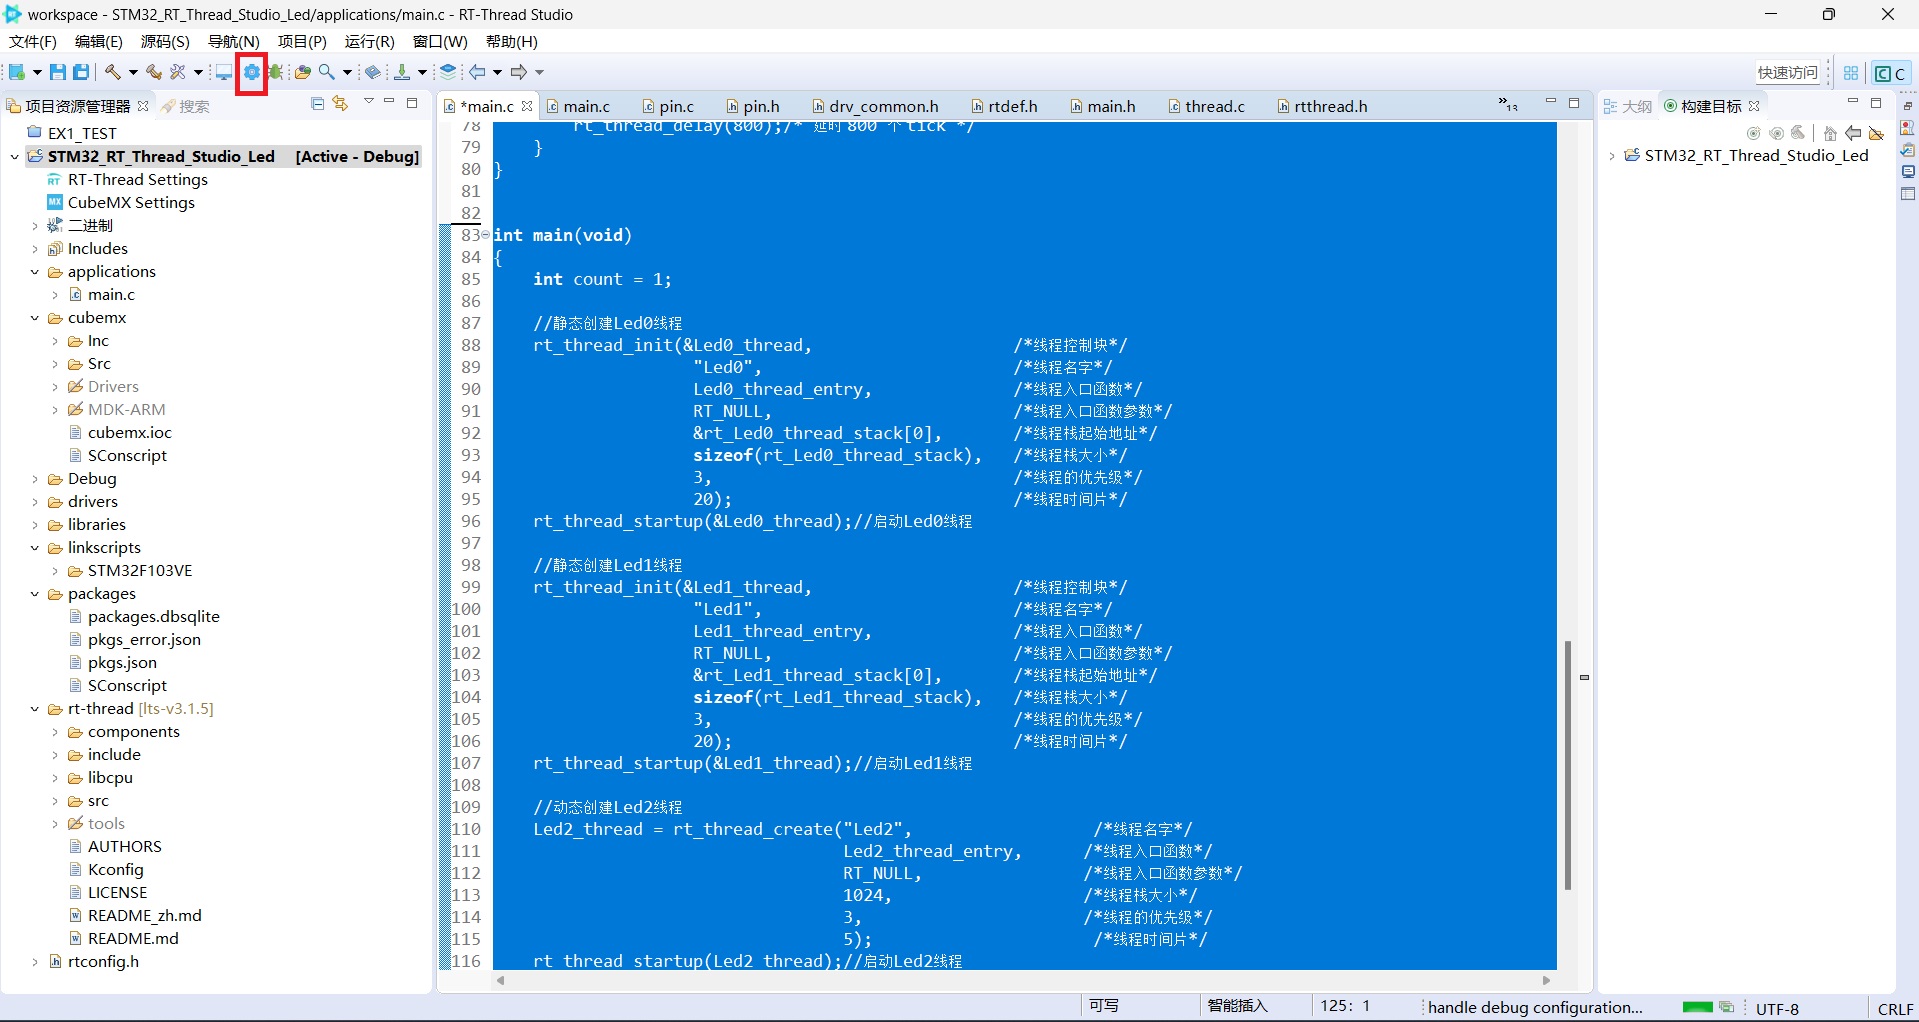The height and width of the screenshot is (1022, 1919).
Task: Go back with the blue left arrow
Action: pyautogui.click(x=478, y=72)
